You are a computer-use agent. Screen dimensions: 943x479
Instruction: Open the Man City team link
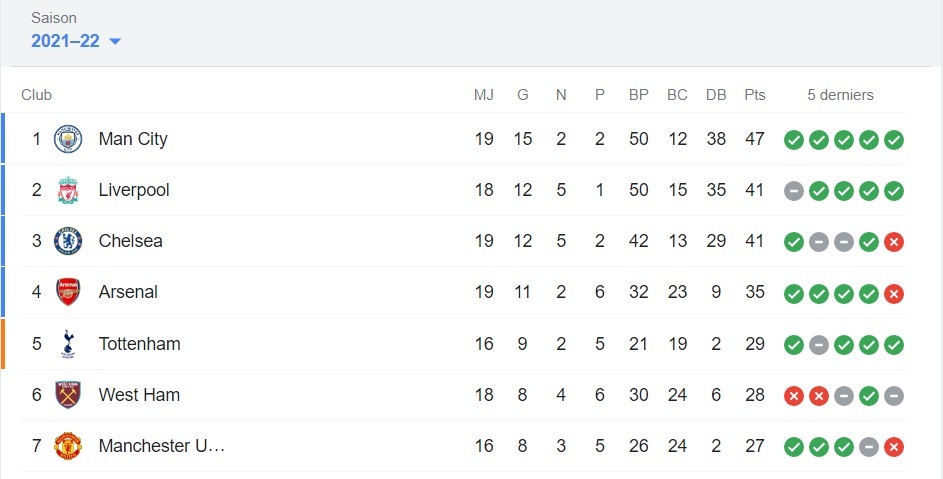[133, 139]
